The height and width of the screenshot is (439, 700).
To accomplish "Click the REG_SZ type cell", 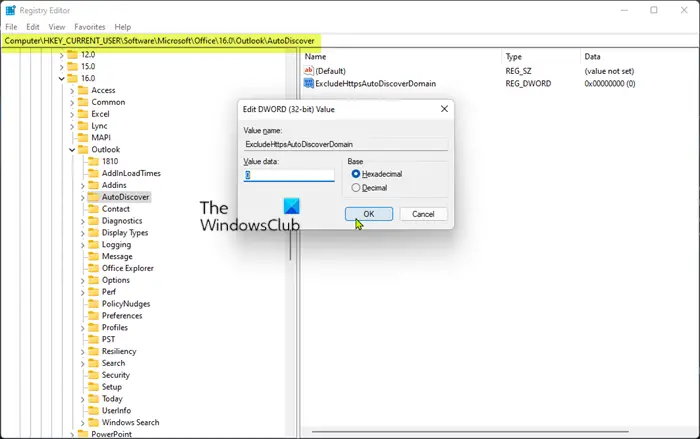I will point(518,71).
